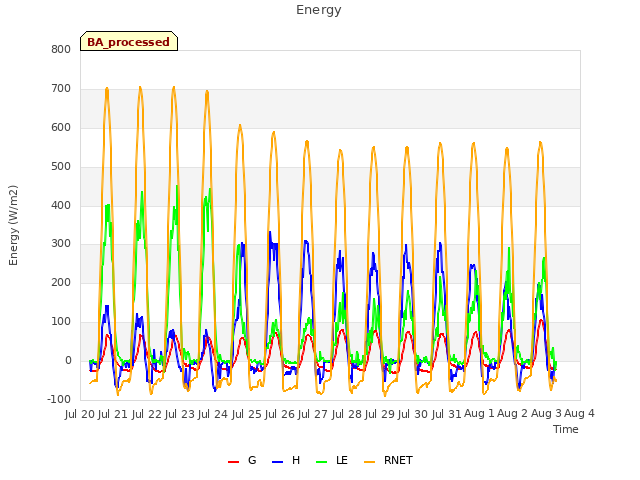This screenshot has height=480, width=640.
Task: Click the orange RNET legend color marker
Action: coord(369,462)
